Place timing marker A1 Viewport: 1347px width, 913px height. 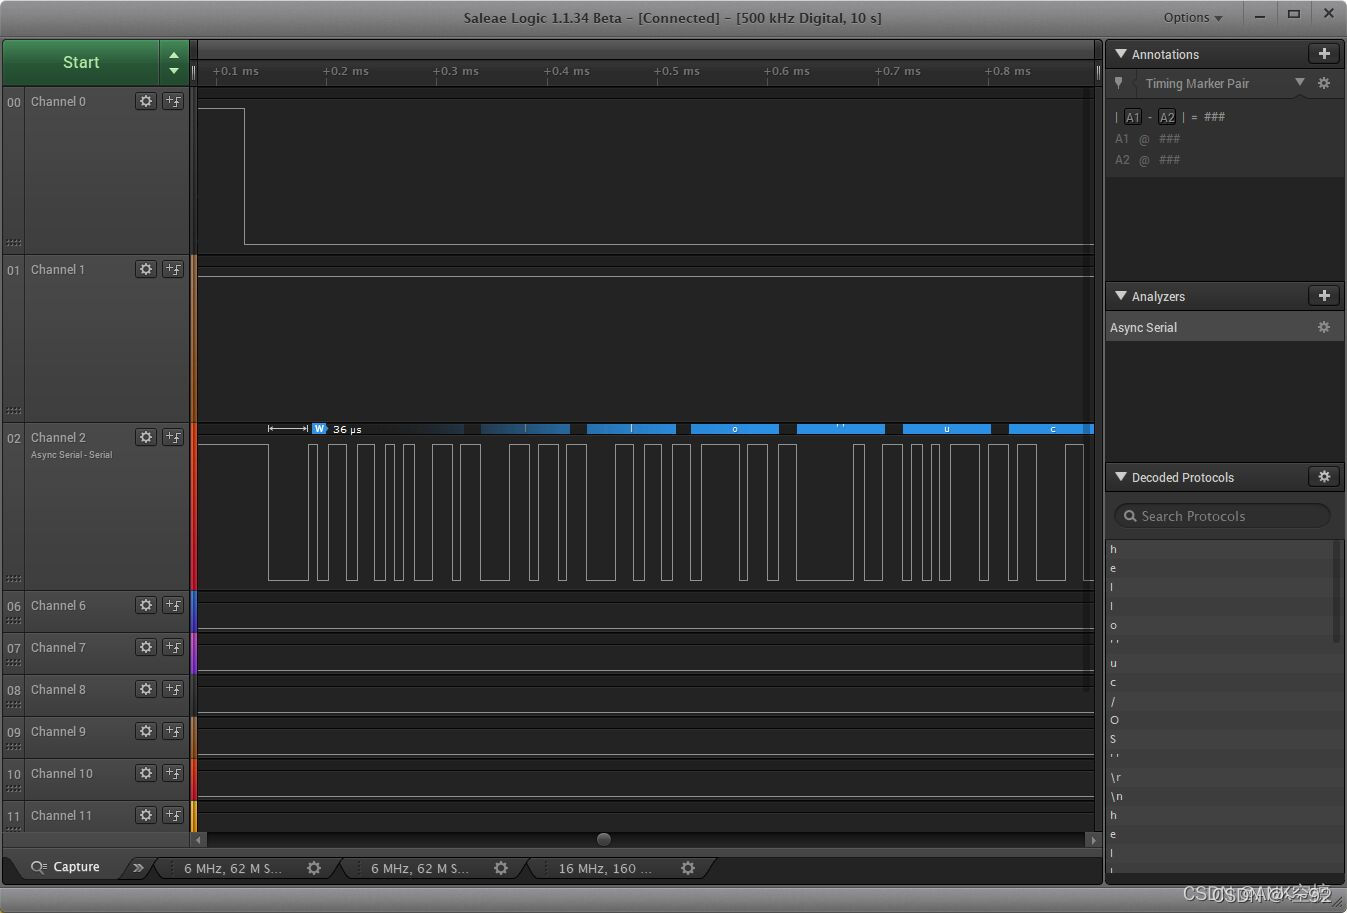point(1132,117)
